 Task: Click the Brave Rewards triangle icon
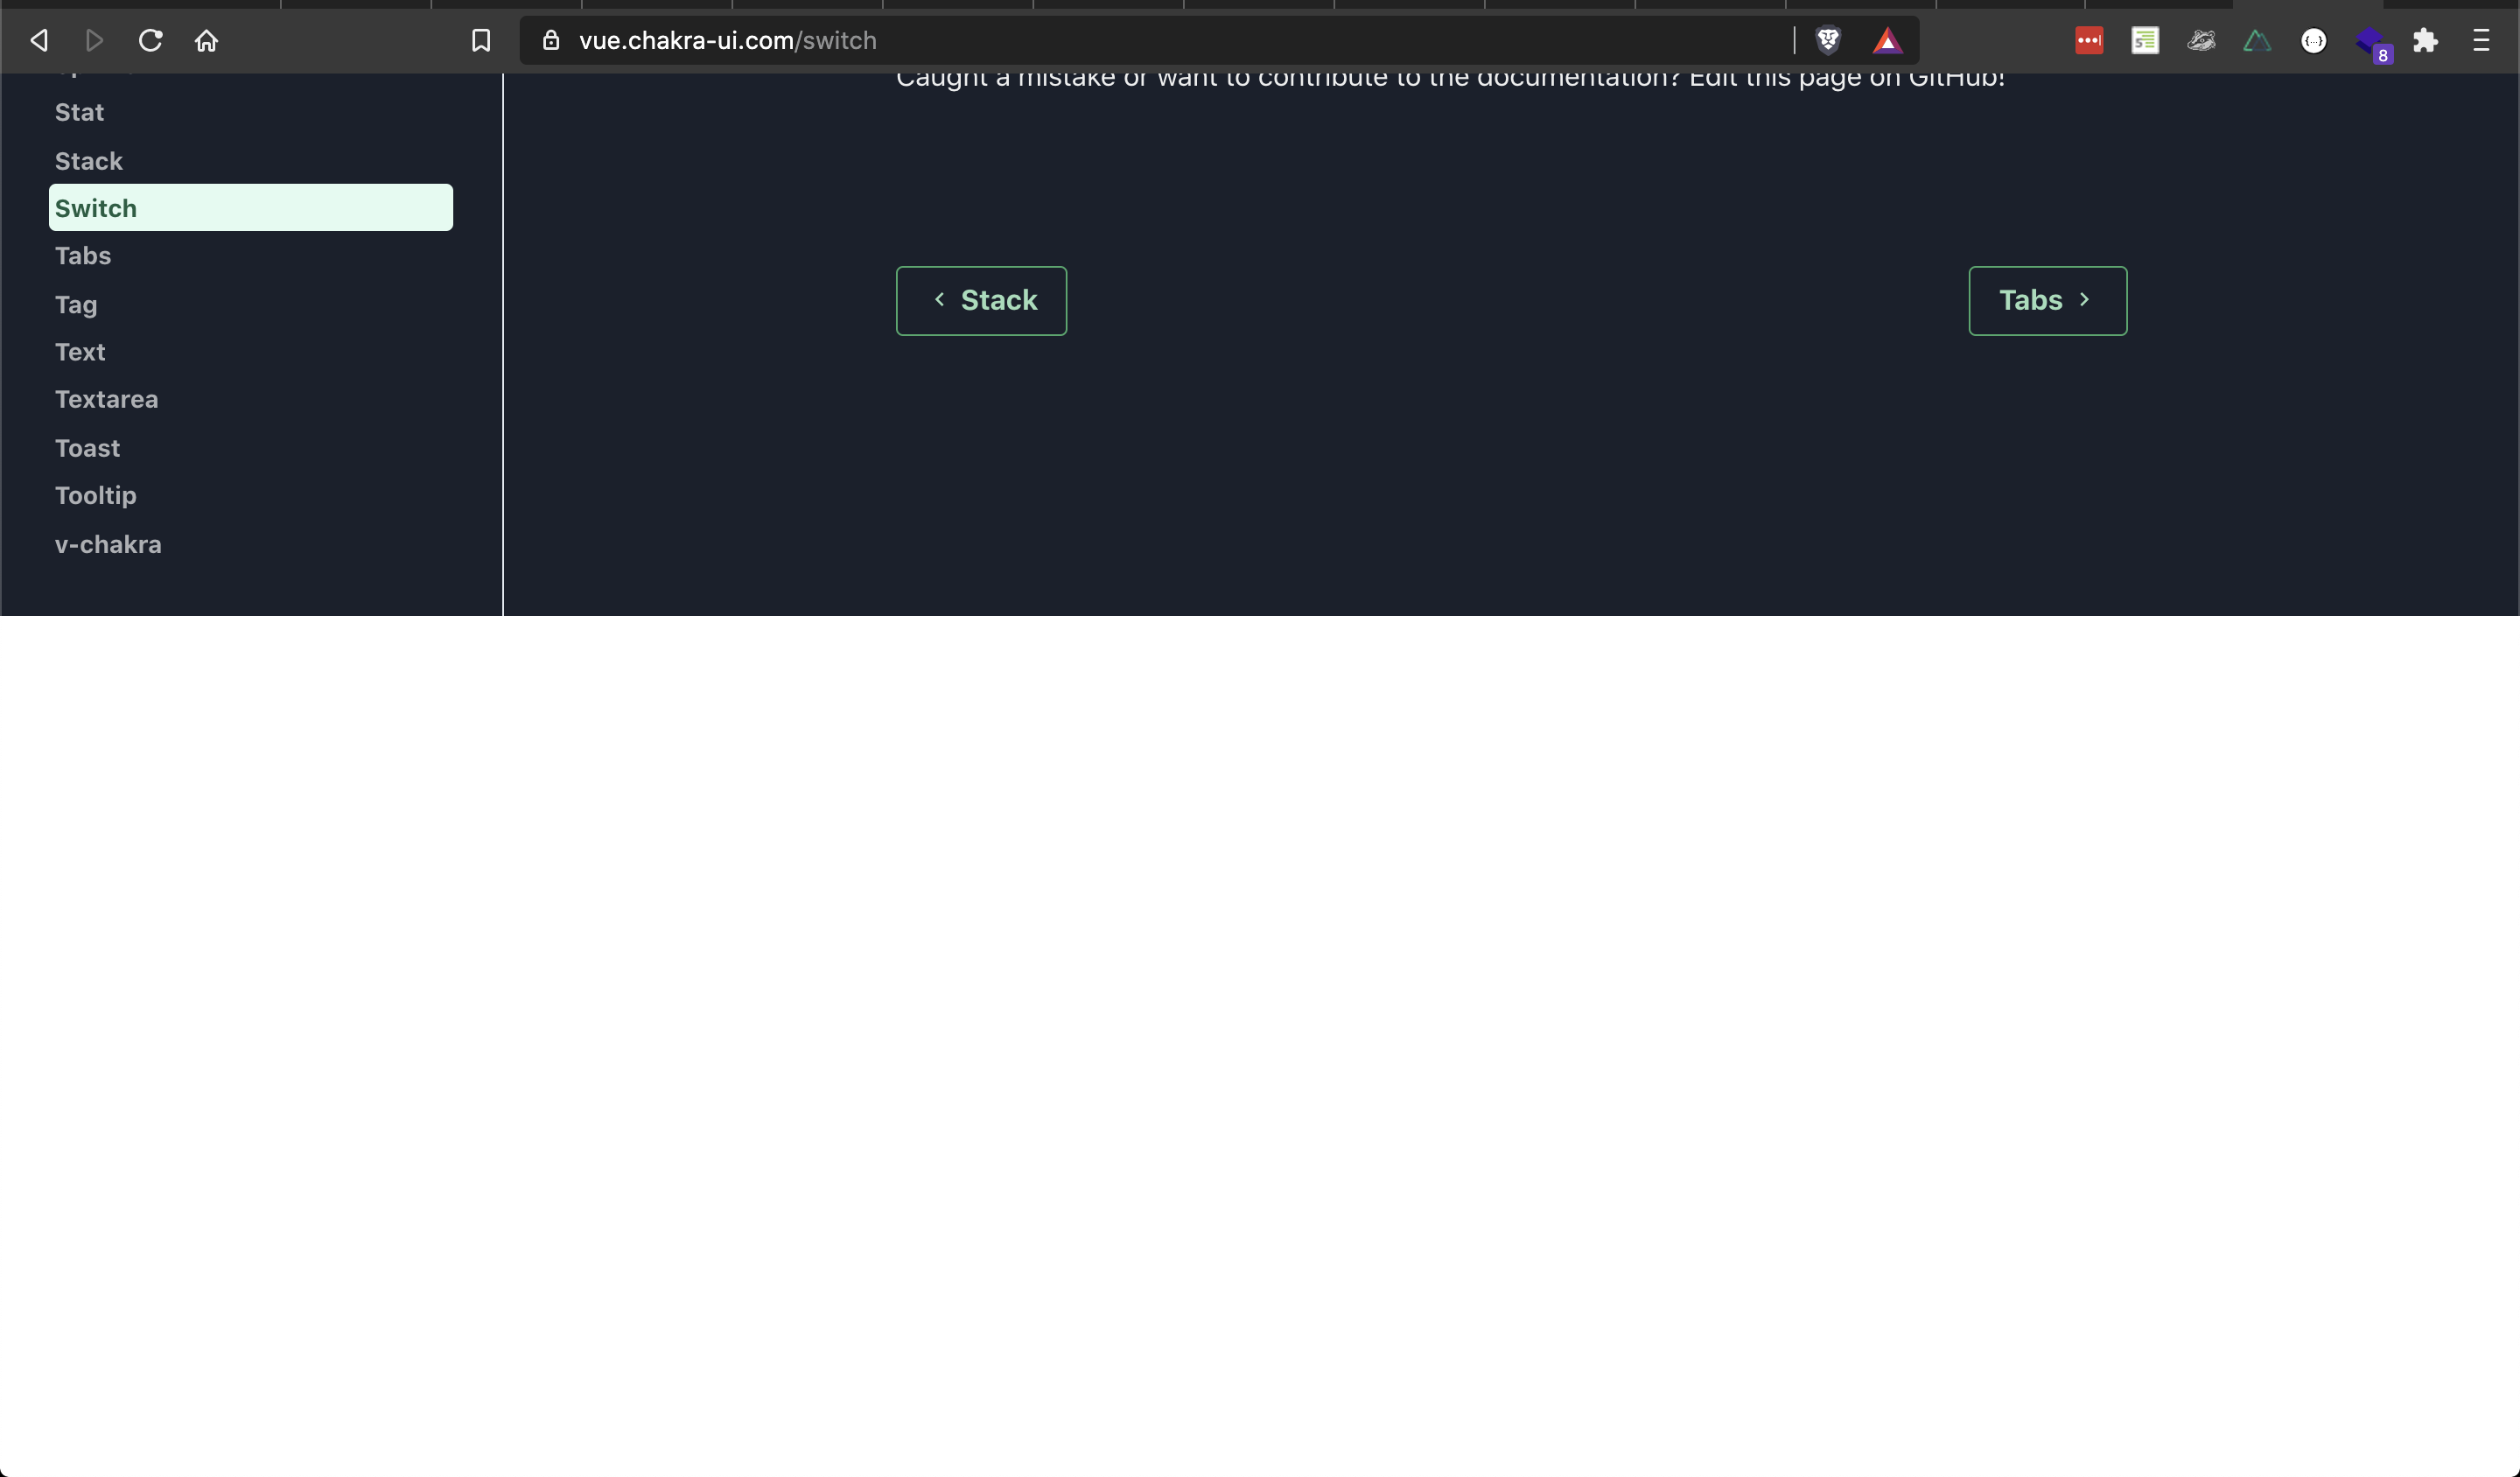coord(1887,41)
